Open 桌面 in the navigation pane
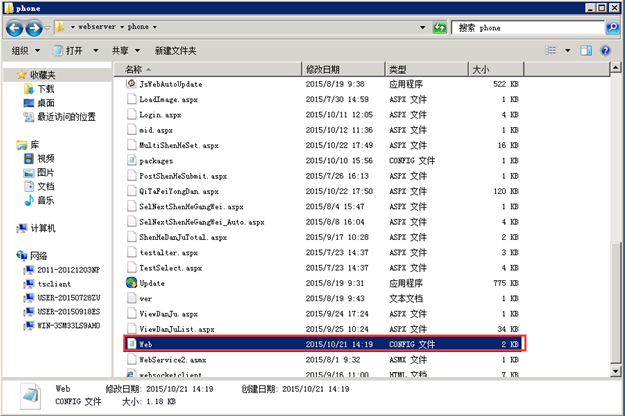The width and height of the screenshot is (625, 416). 45,103
